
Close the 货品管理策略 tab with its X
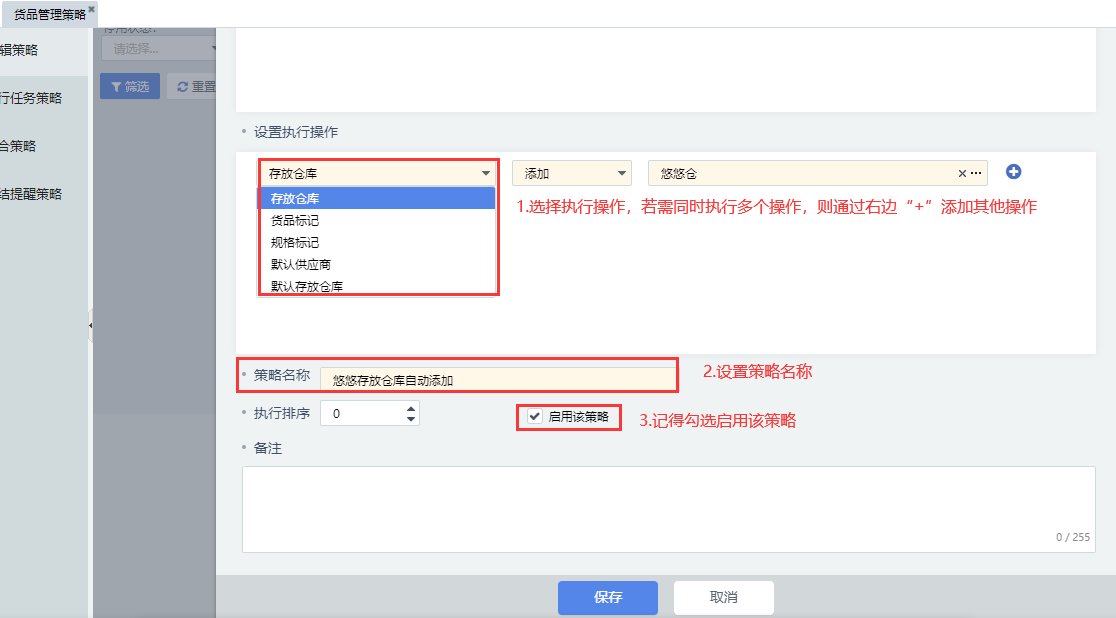coord(91,9)
